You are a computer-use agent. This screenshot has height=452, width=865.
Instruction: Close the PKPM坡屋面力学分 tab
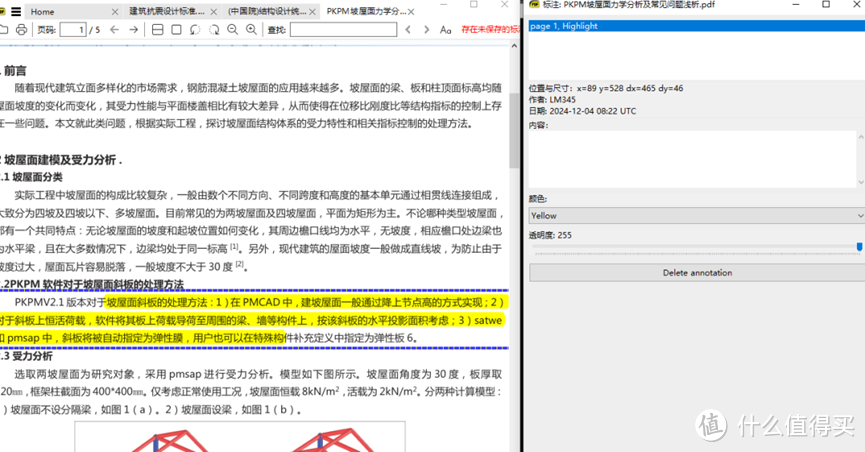(x=412, y=12)
